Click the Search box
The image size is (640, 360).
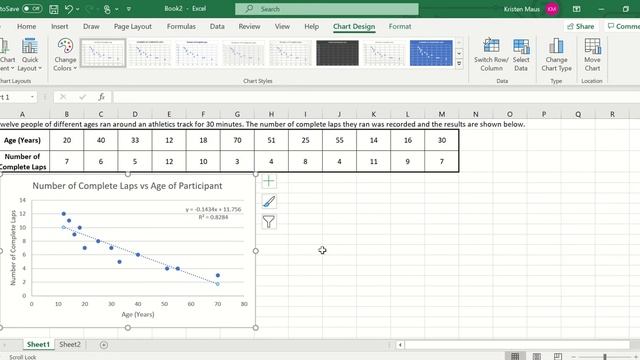327,9
